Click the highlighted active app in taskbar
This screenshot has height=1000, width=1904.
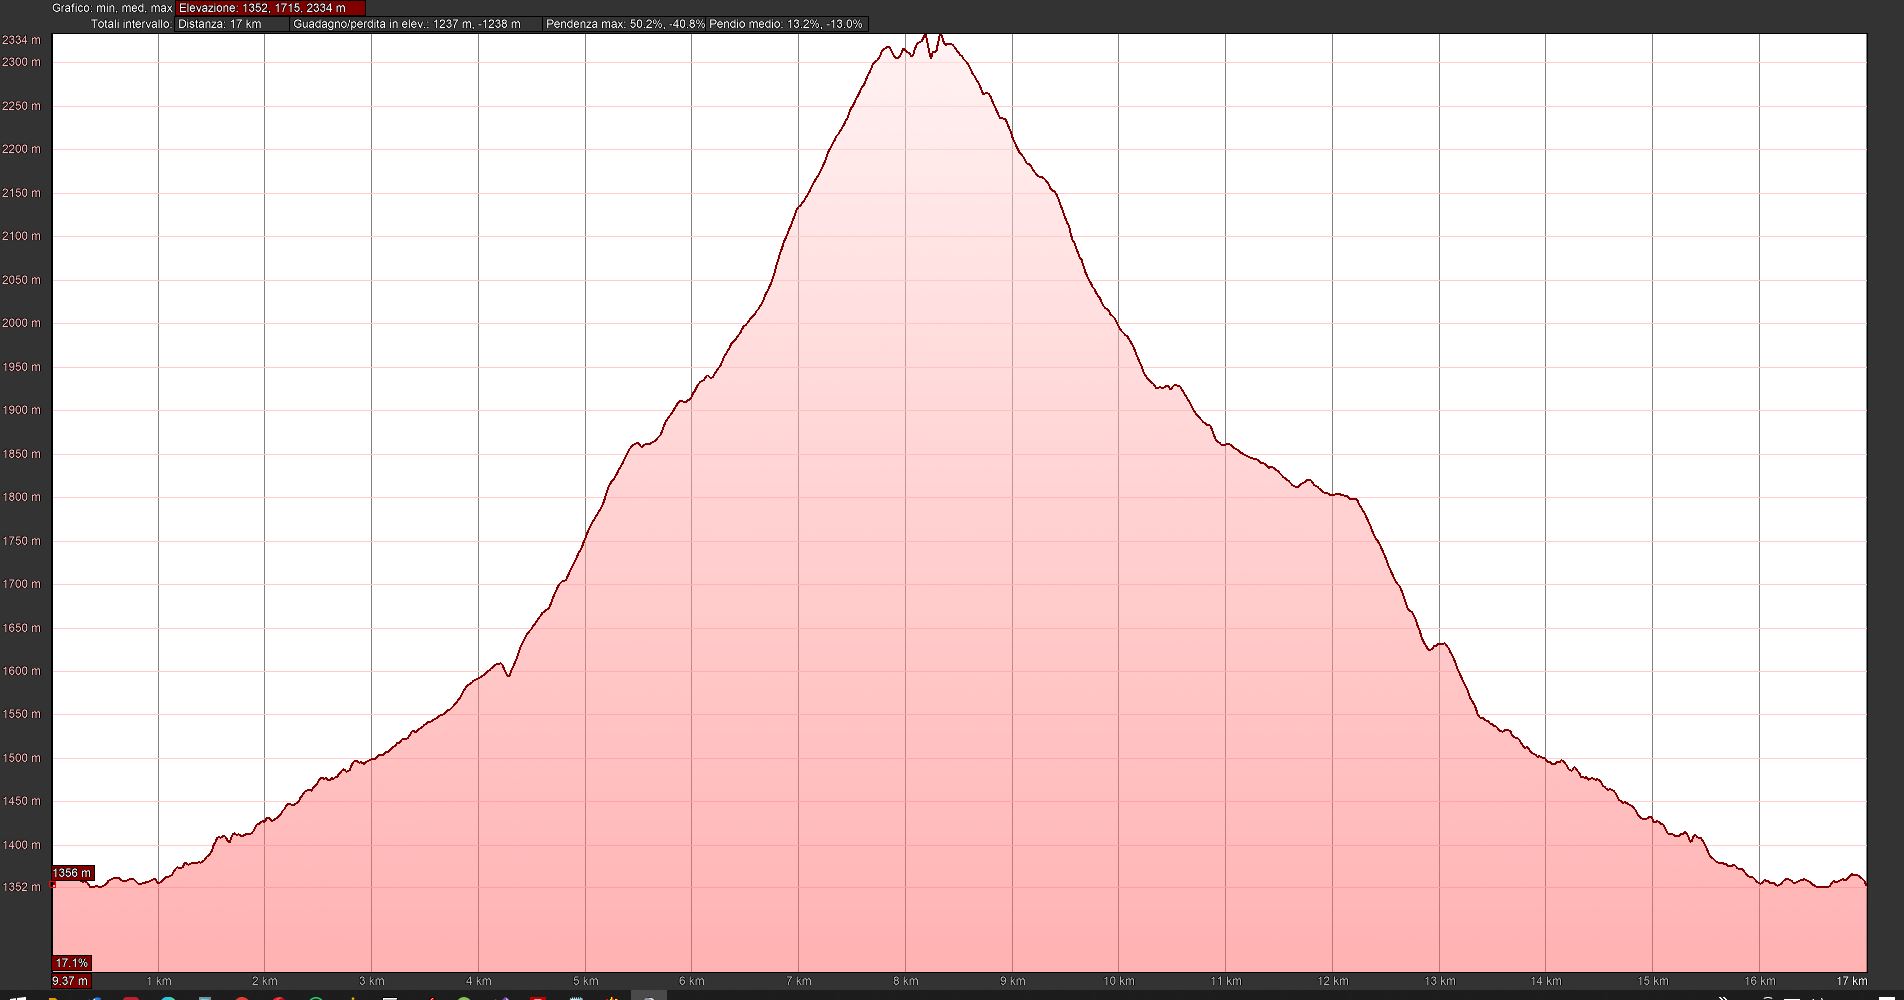coord(649,996)
